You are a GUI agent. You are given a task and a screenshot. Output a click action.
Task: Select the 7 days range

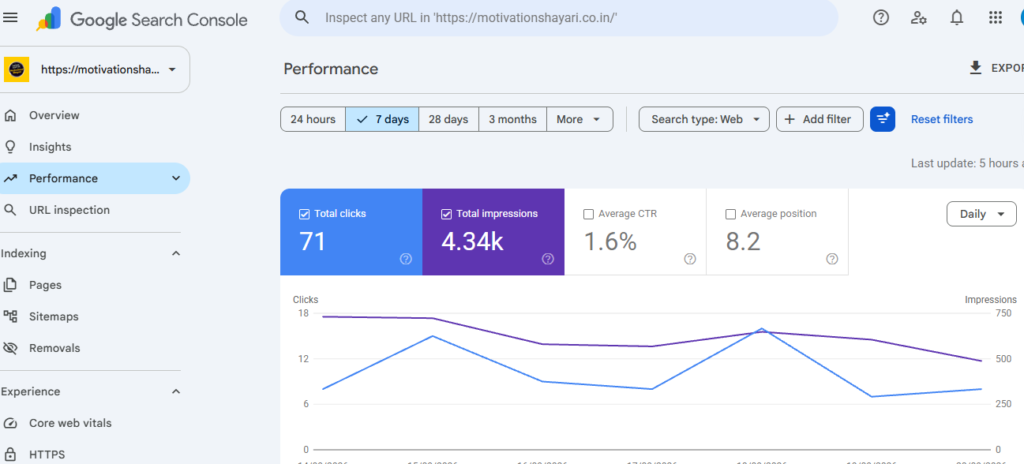click(x=383, y=119)
